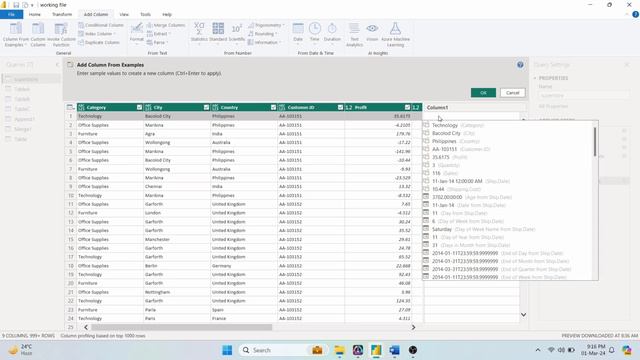Switch to the View tab
The image size is (640, 360).
(x=124, y=14)
